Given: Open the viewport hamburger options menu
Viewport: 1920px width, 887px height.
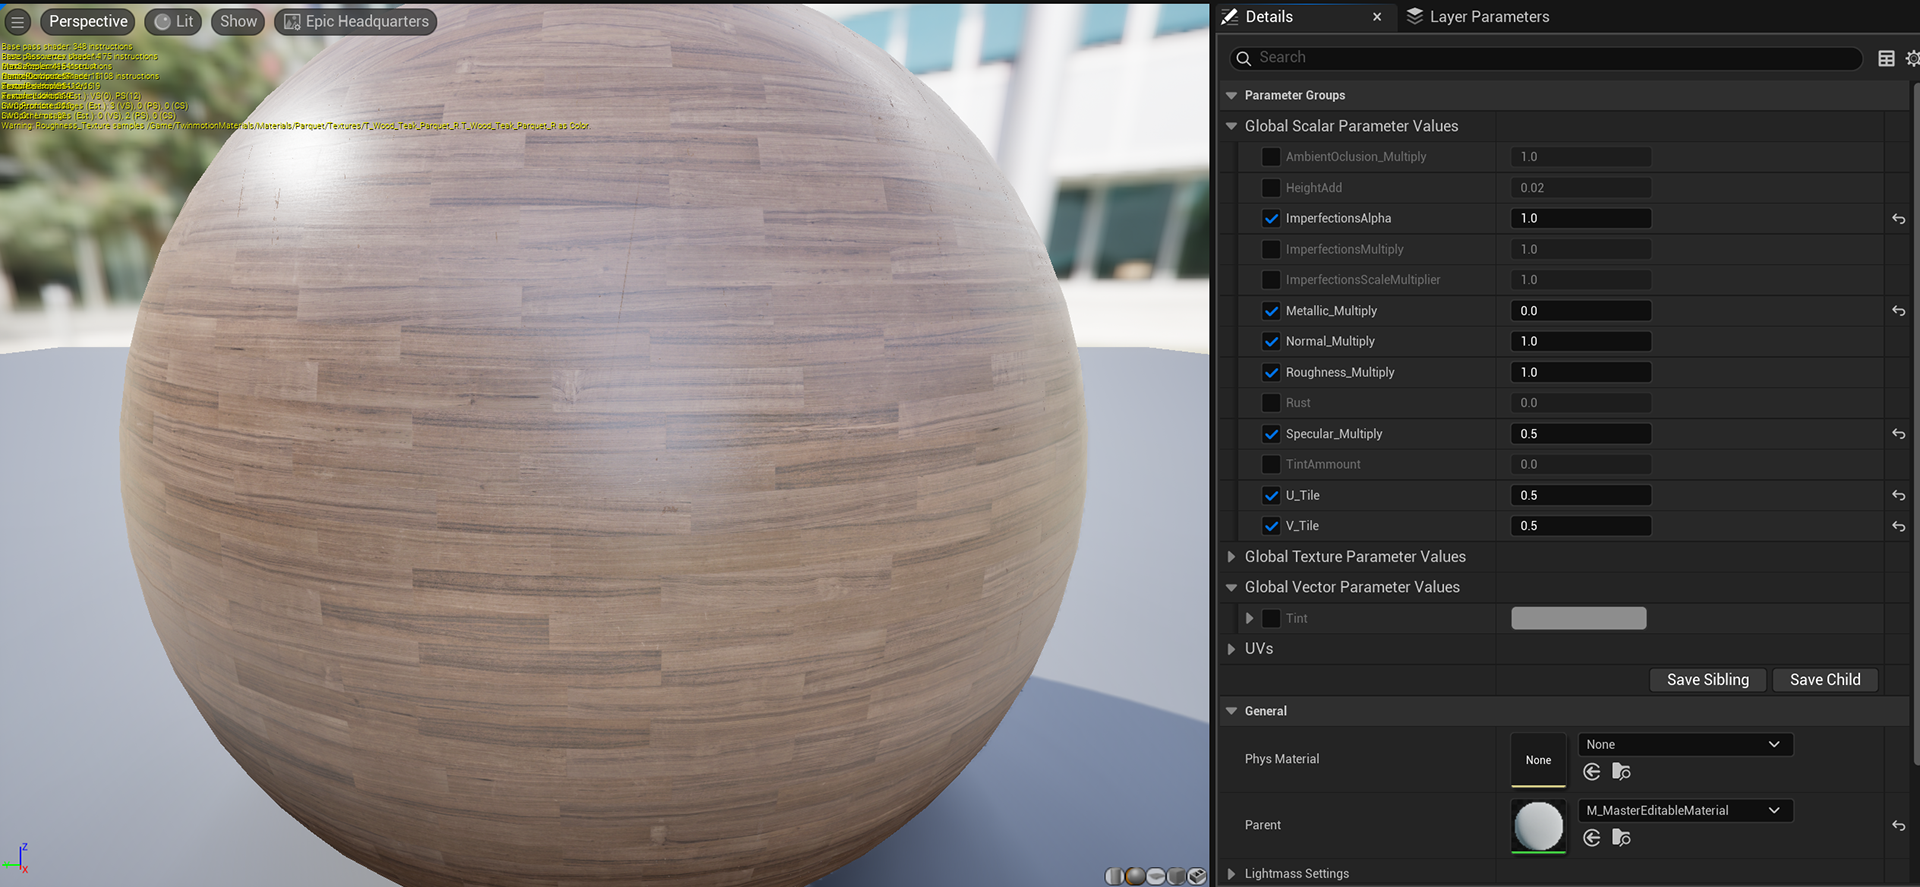Looking at the screenshot, I should click(x=17, y=21).
